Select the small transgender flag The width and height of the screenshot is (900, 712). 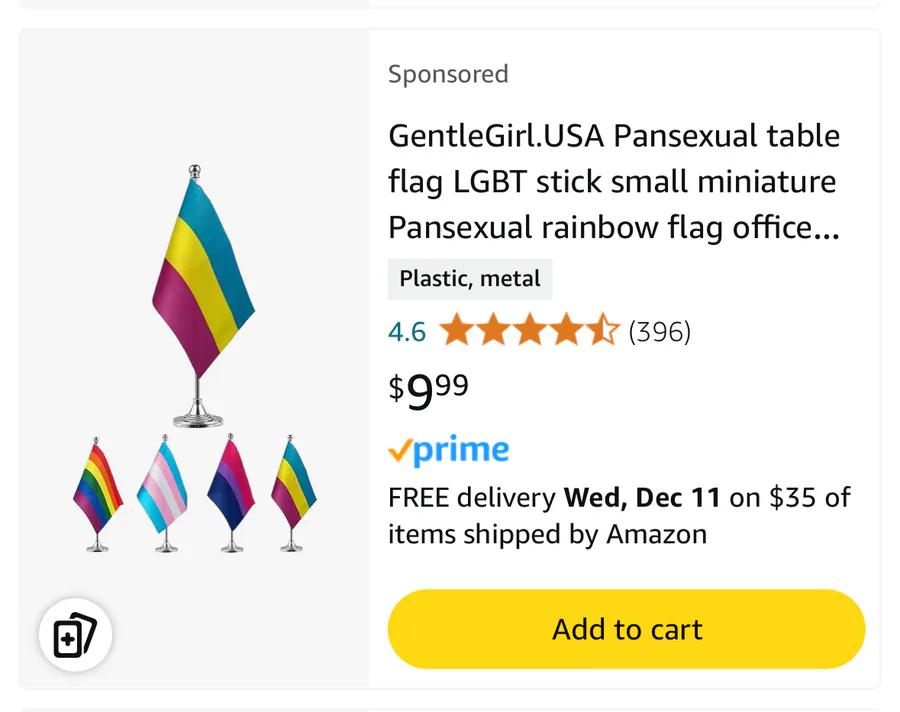[163, 490]
